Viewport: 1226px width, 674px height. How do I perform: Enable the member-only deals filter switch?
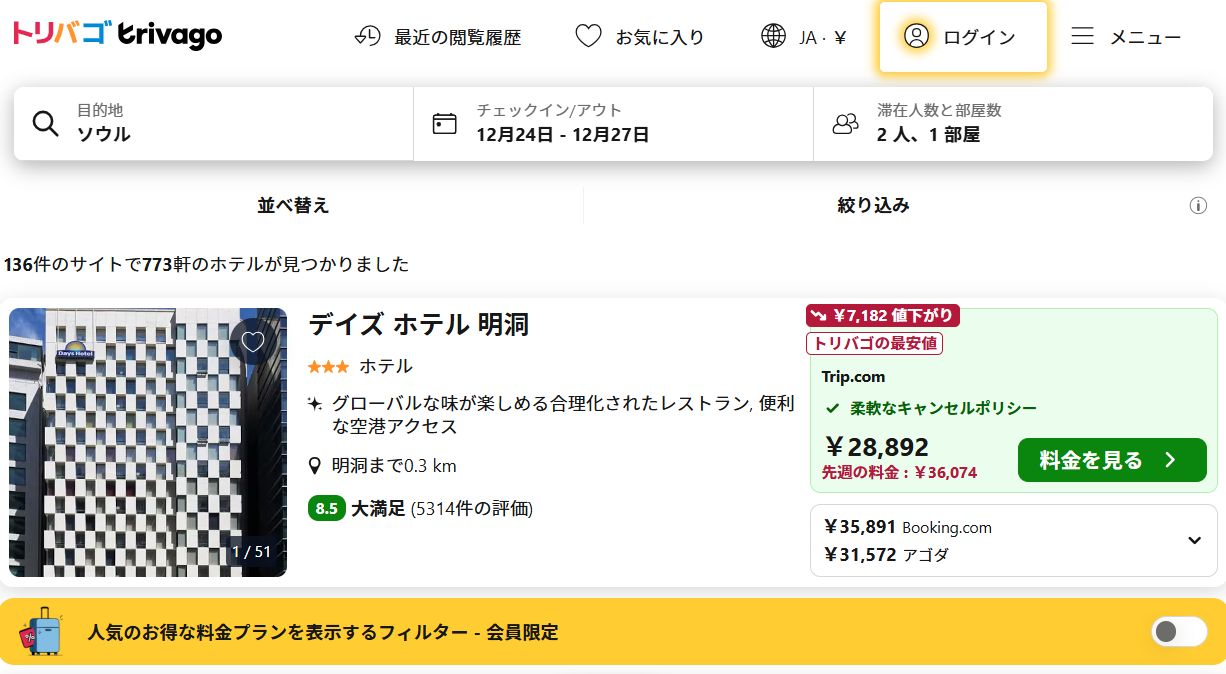1179,632
